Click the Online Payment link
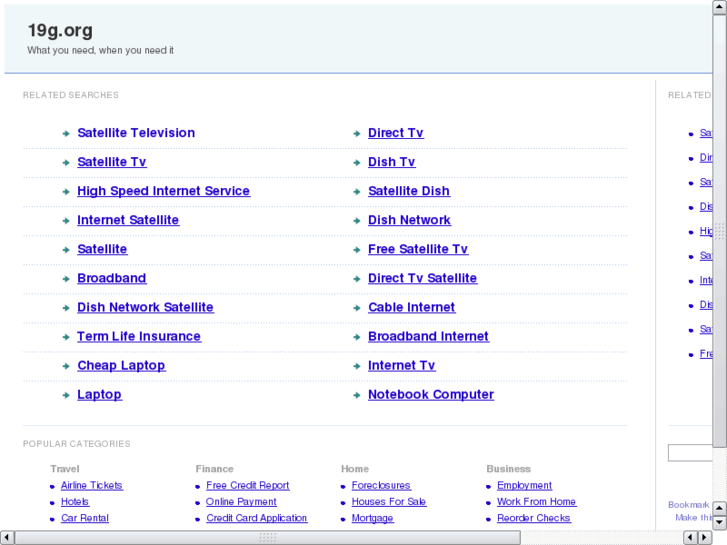 (241, 502)
